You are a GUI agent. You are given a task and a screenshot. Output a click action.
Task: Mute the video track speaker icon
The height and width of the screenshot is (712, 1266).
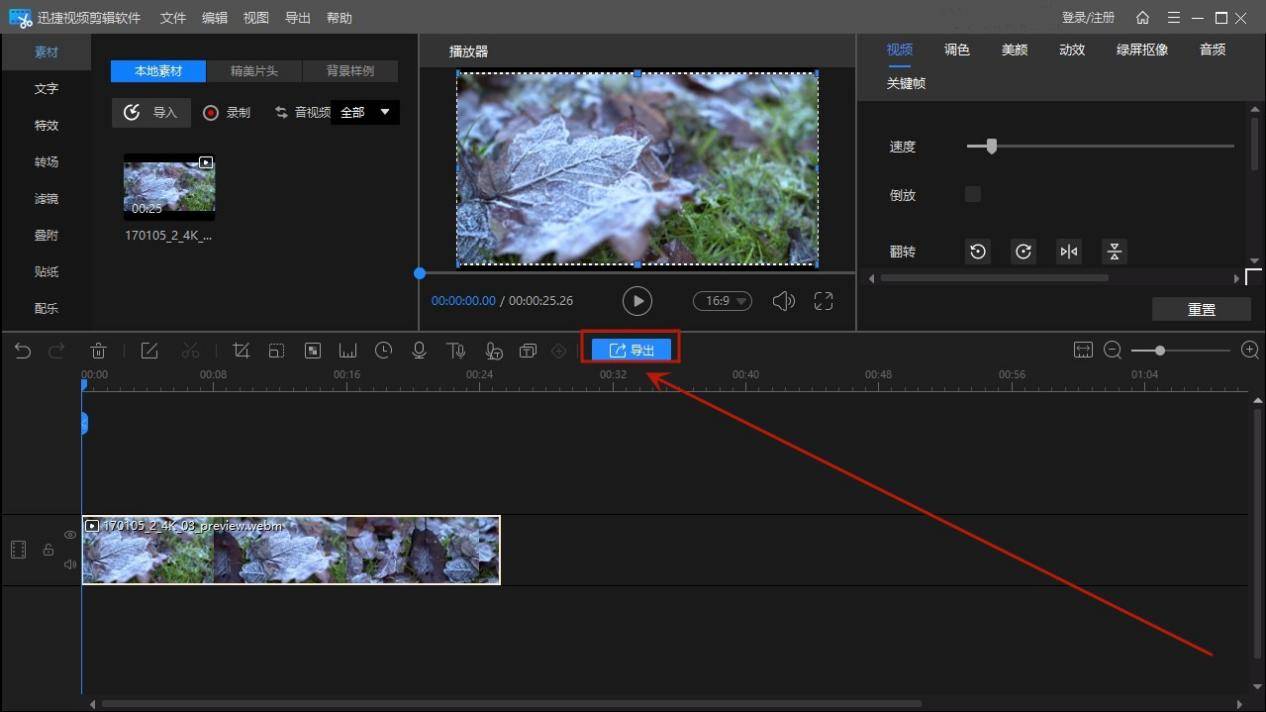(x=70, y=564)
